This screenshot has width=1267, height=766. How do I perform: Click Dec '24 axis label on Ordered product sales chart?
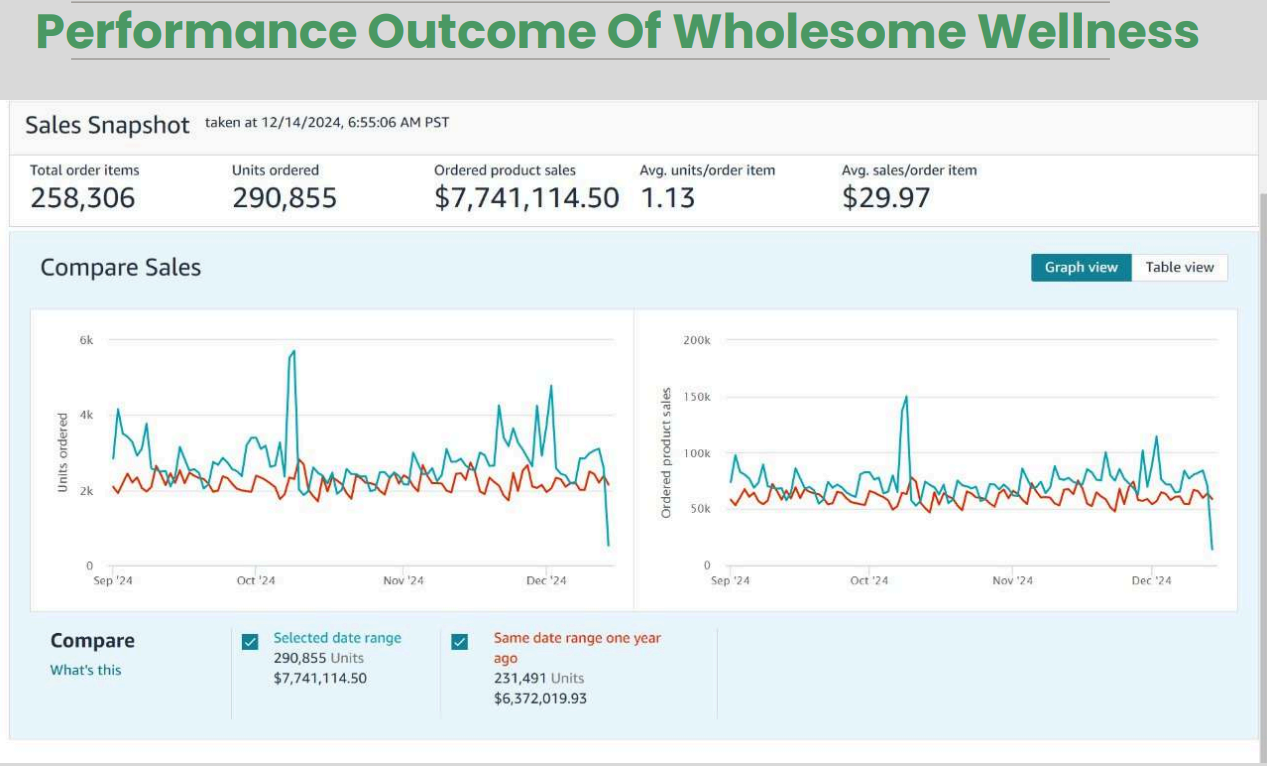[1151, 581]
